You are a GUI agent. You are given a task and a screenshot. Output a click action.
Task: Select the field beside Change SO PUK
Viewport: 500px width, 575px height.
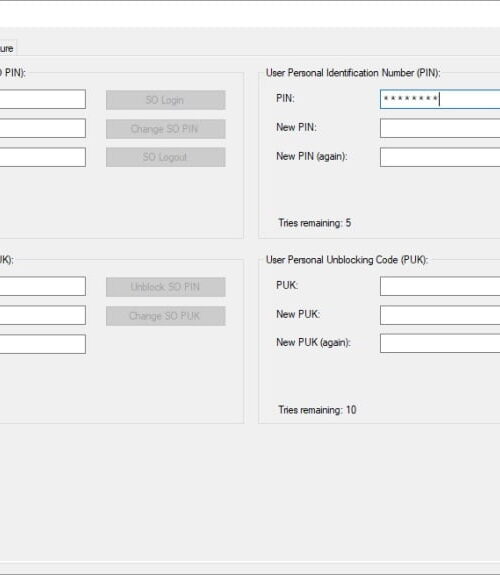[x=43, y=315]
